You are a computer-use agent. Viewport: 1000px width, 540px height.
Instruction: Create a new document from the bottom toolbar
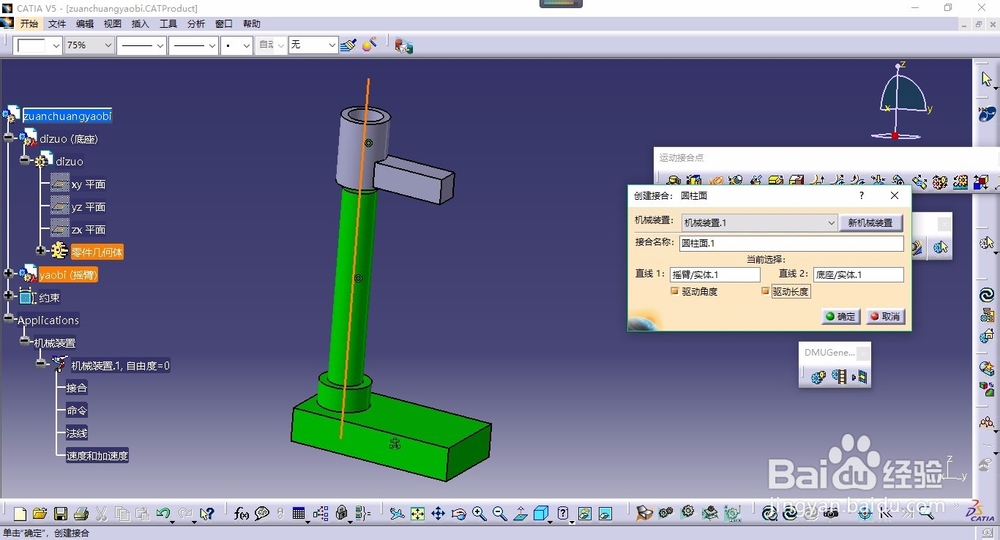(x=20, y=514)
